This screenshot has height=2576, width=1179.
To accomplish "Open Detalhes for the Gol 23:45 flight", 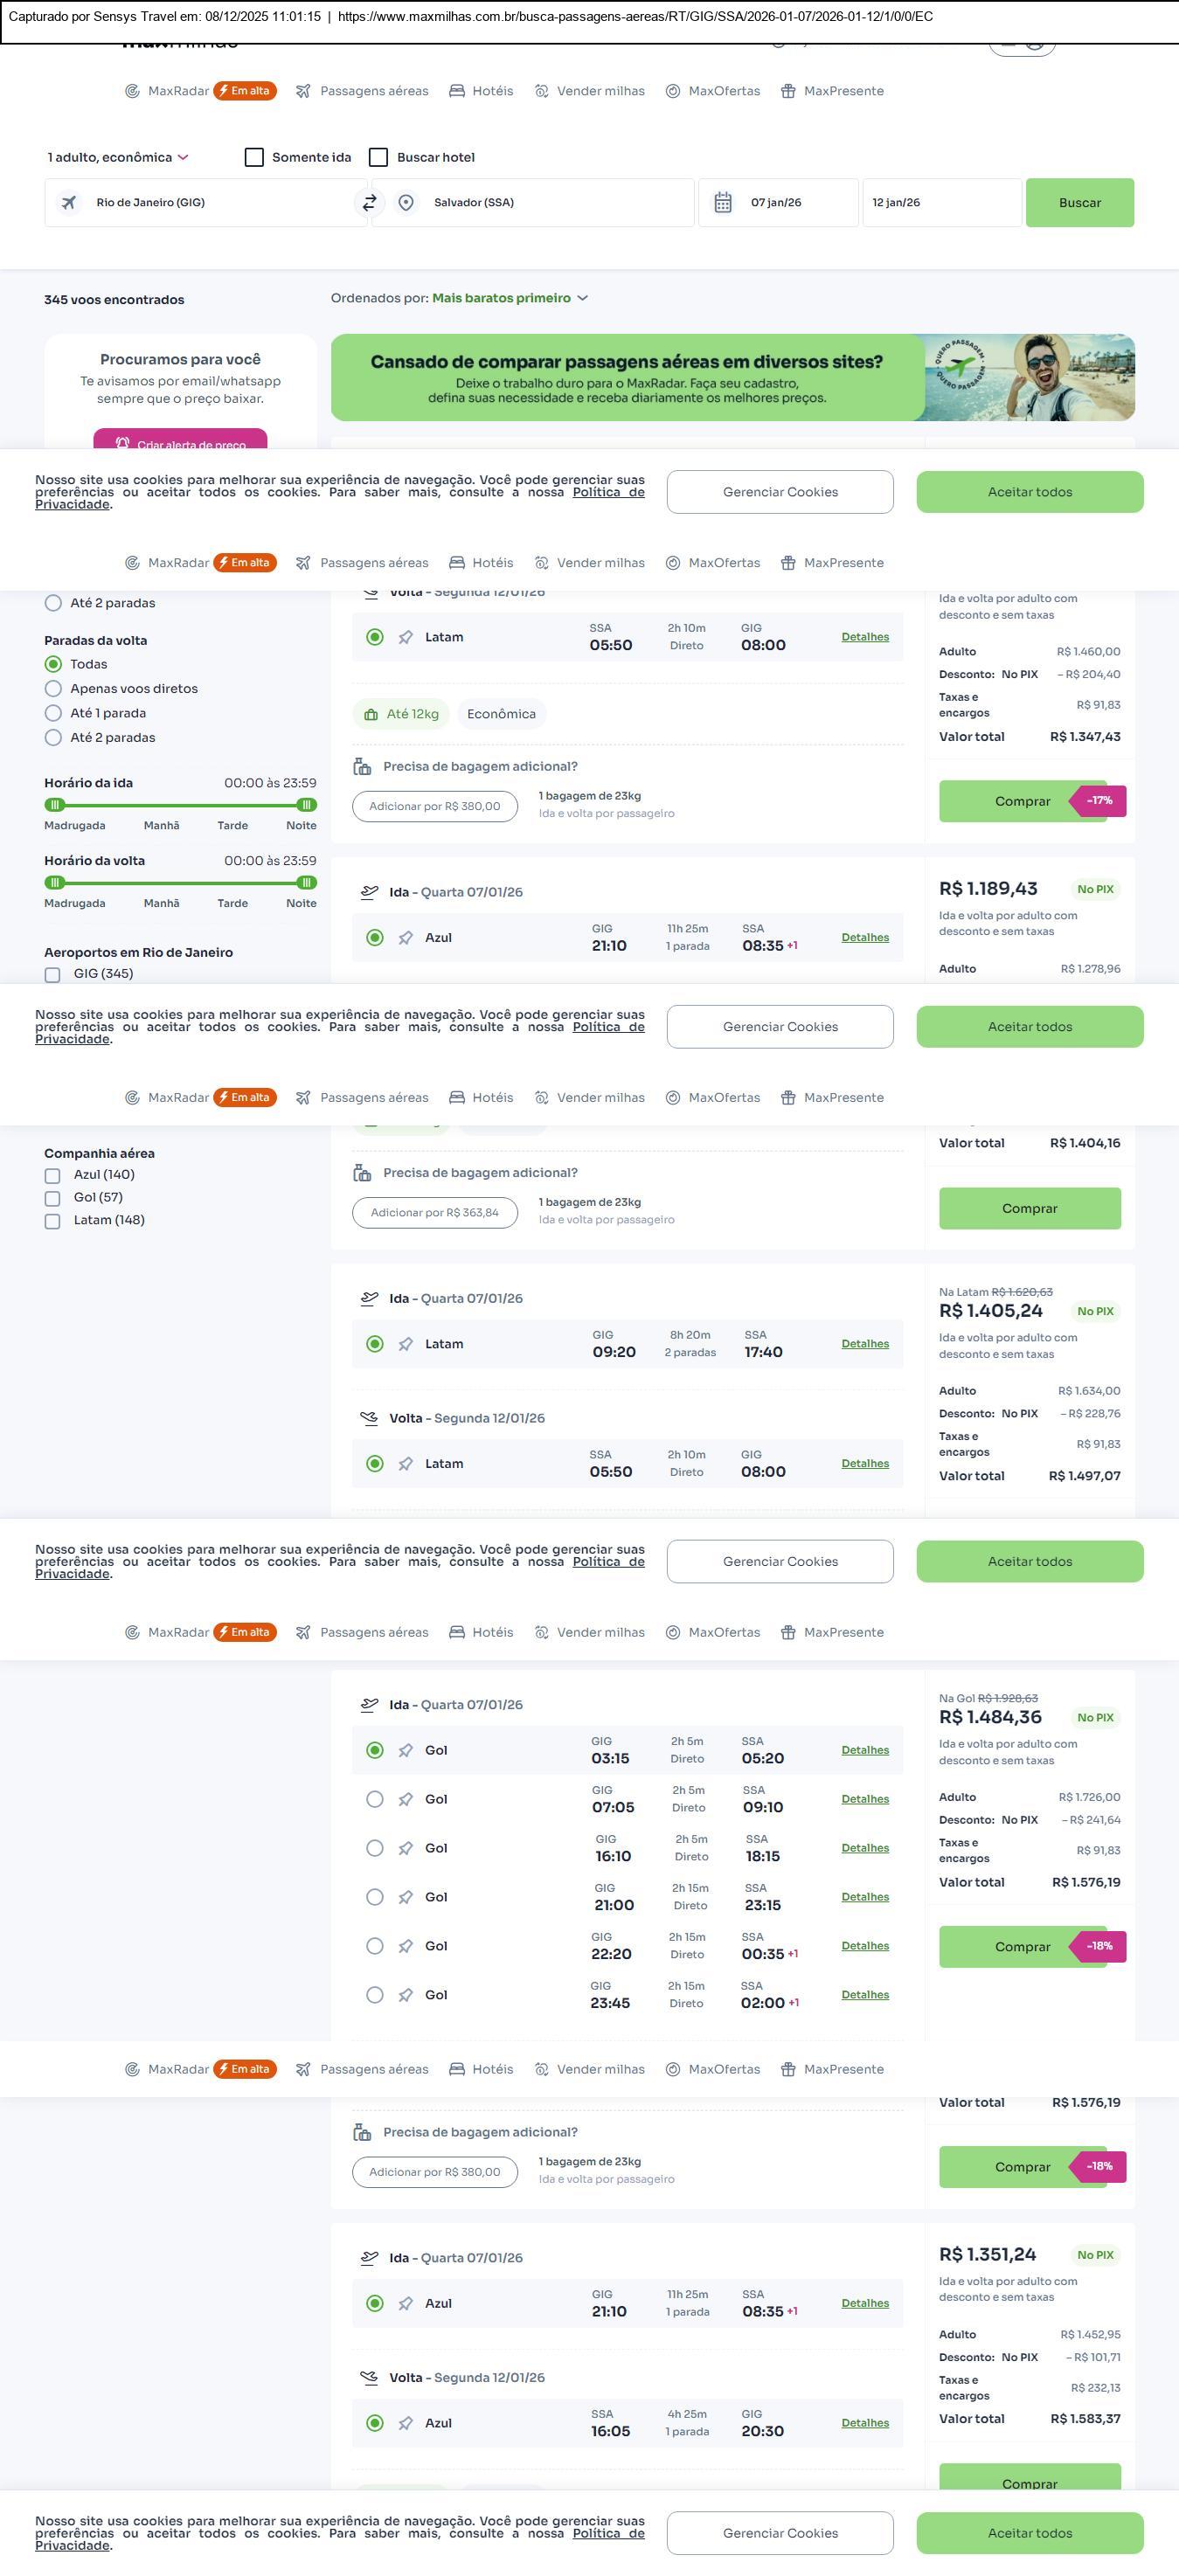I will point(865,1995).
